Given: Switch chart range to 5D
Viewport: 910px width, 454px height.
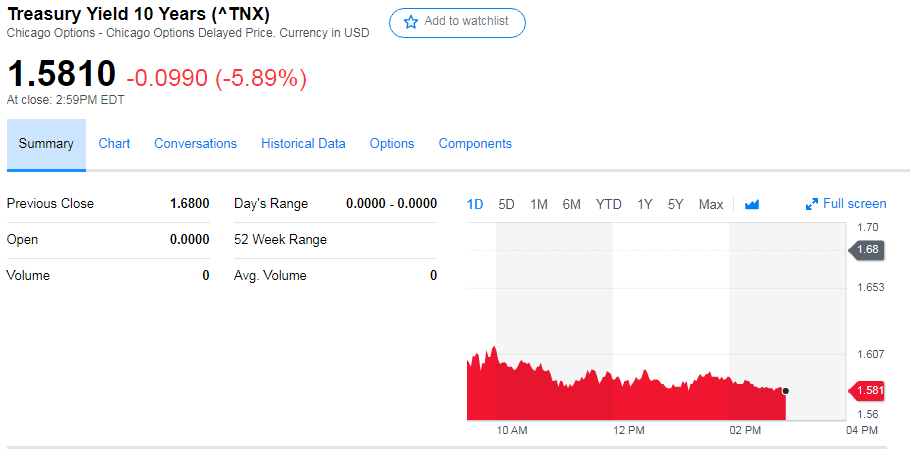Looking at the screenshot, I should coord(506,204).
